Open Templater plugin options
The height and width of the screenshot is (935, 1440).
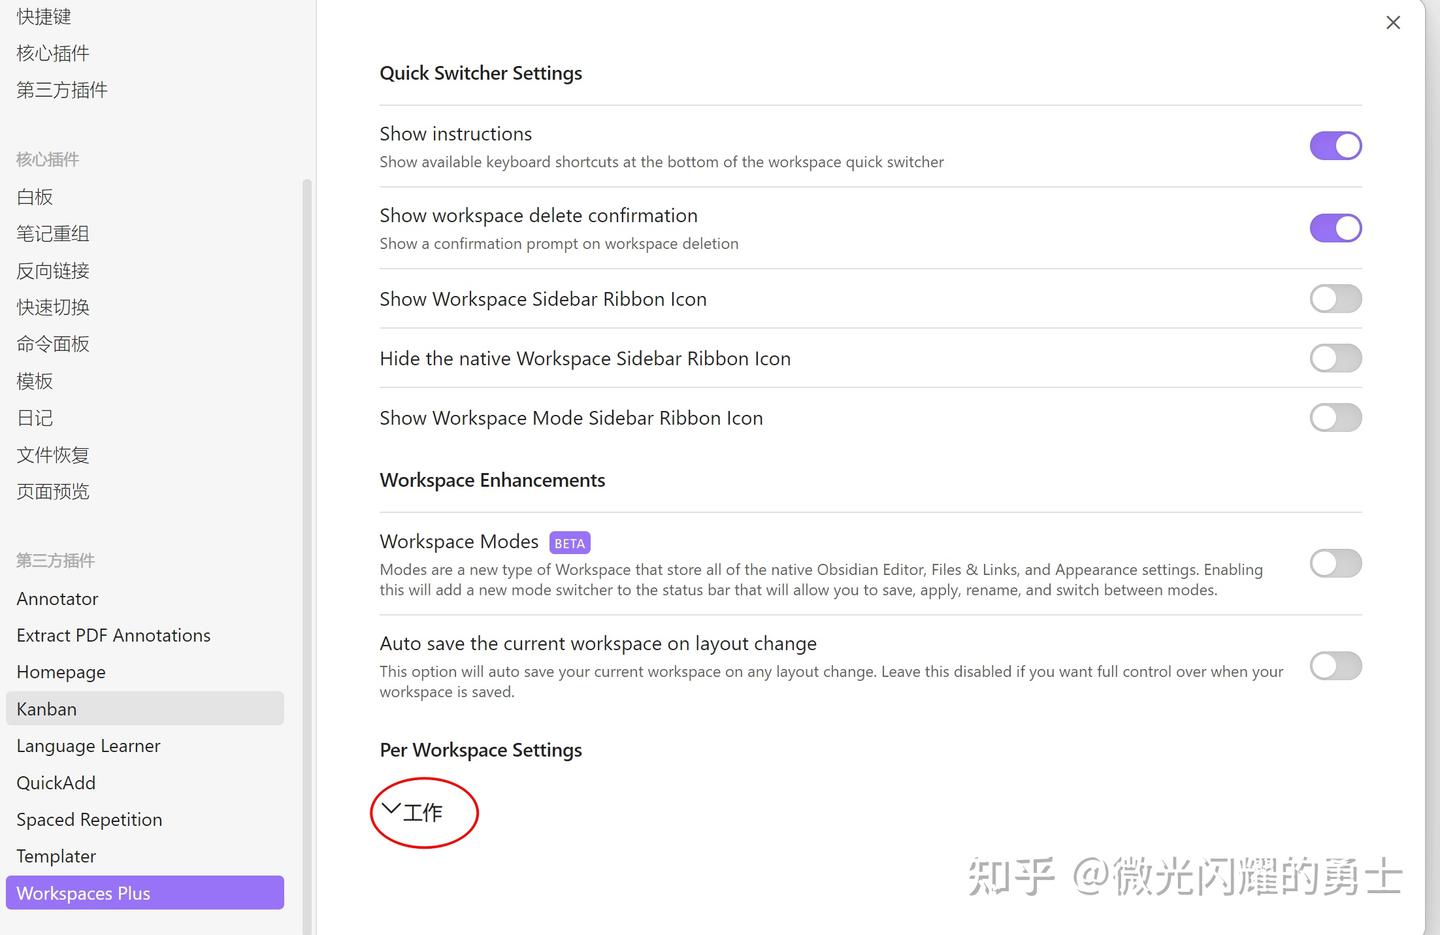(55, 855)
